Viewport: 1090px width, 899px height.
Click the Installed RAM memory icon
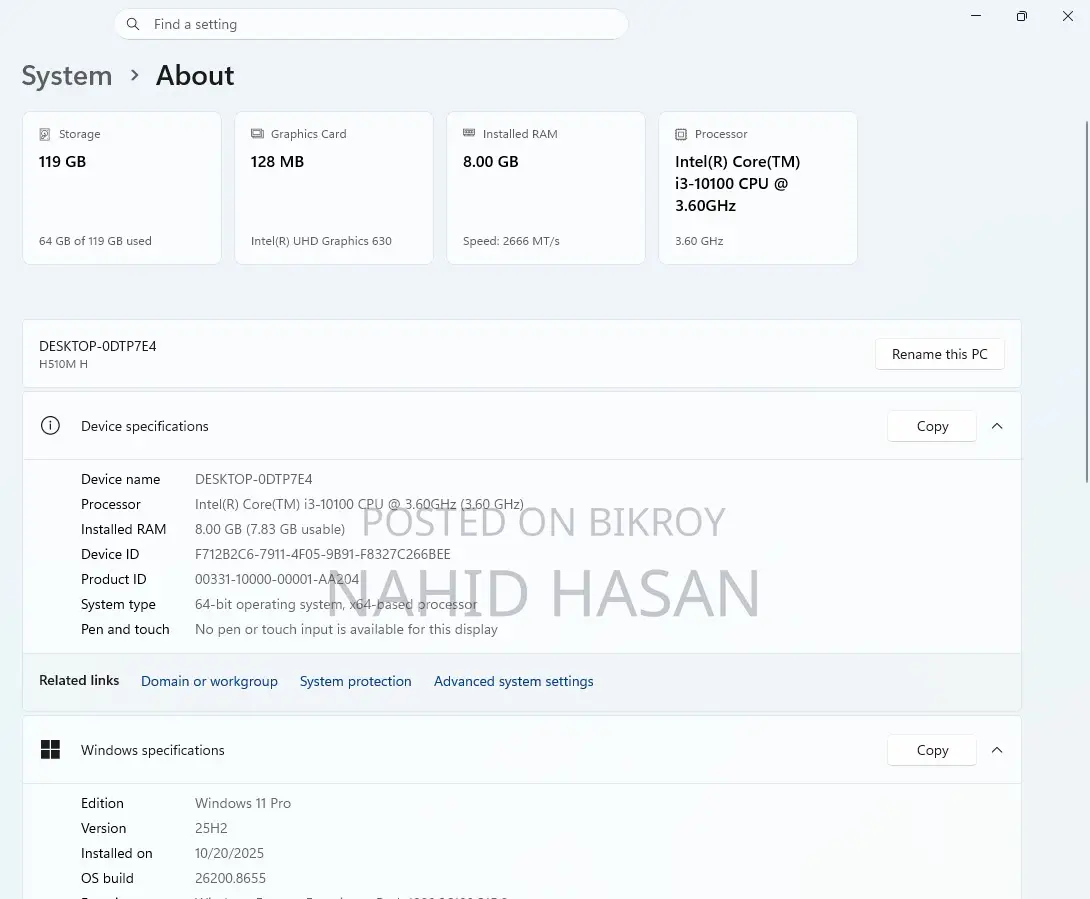(469, 133)
